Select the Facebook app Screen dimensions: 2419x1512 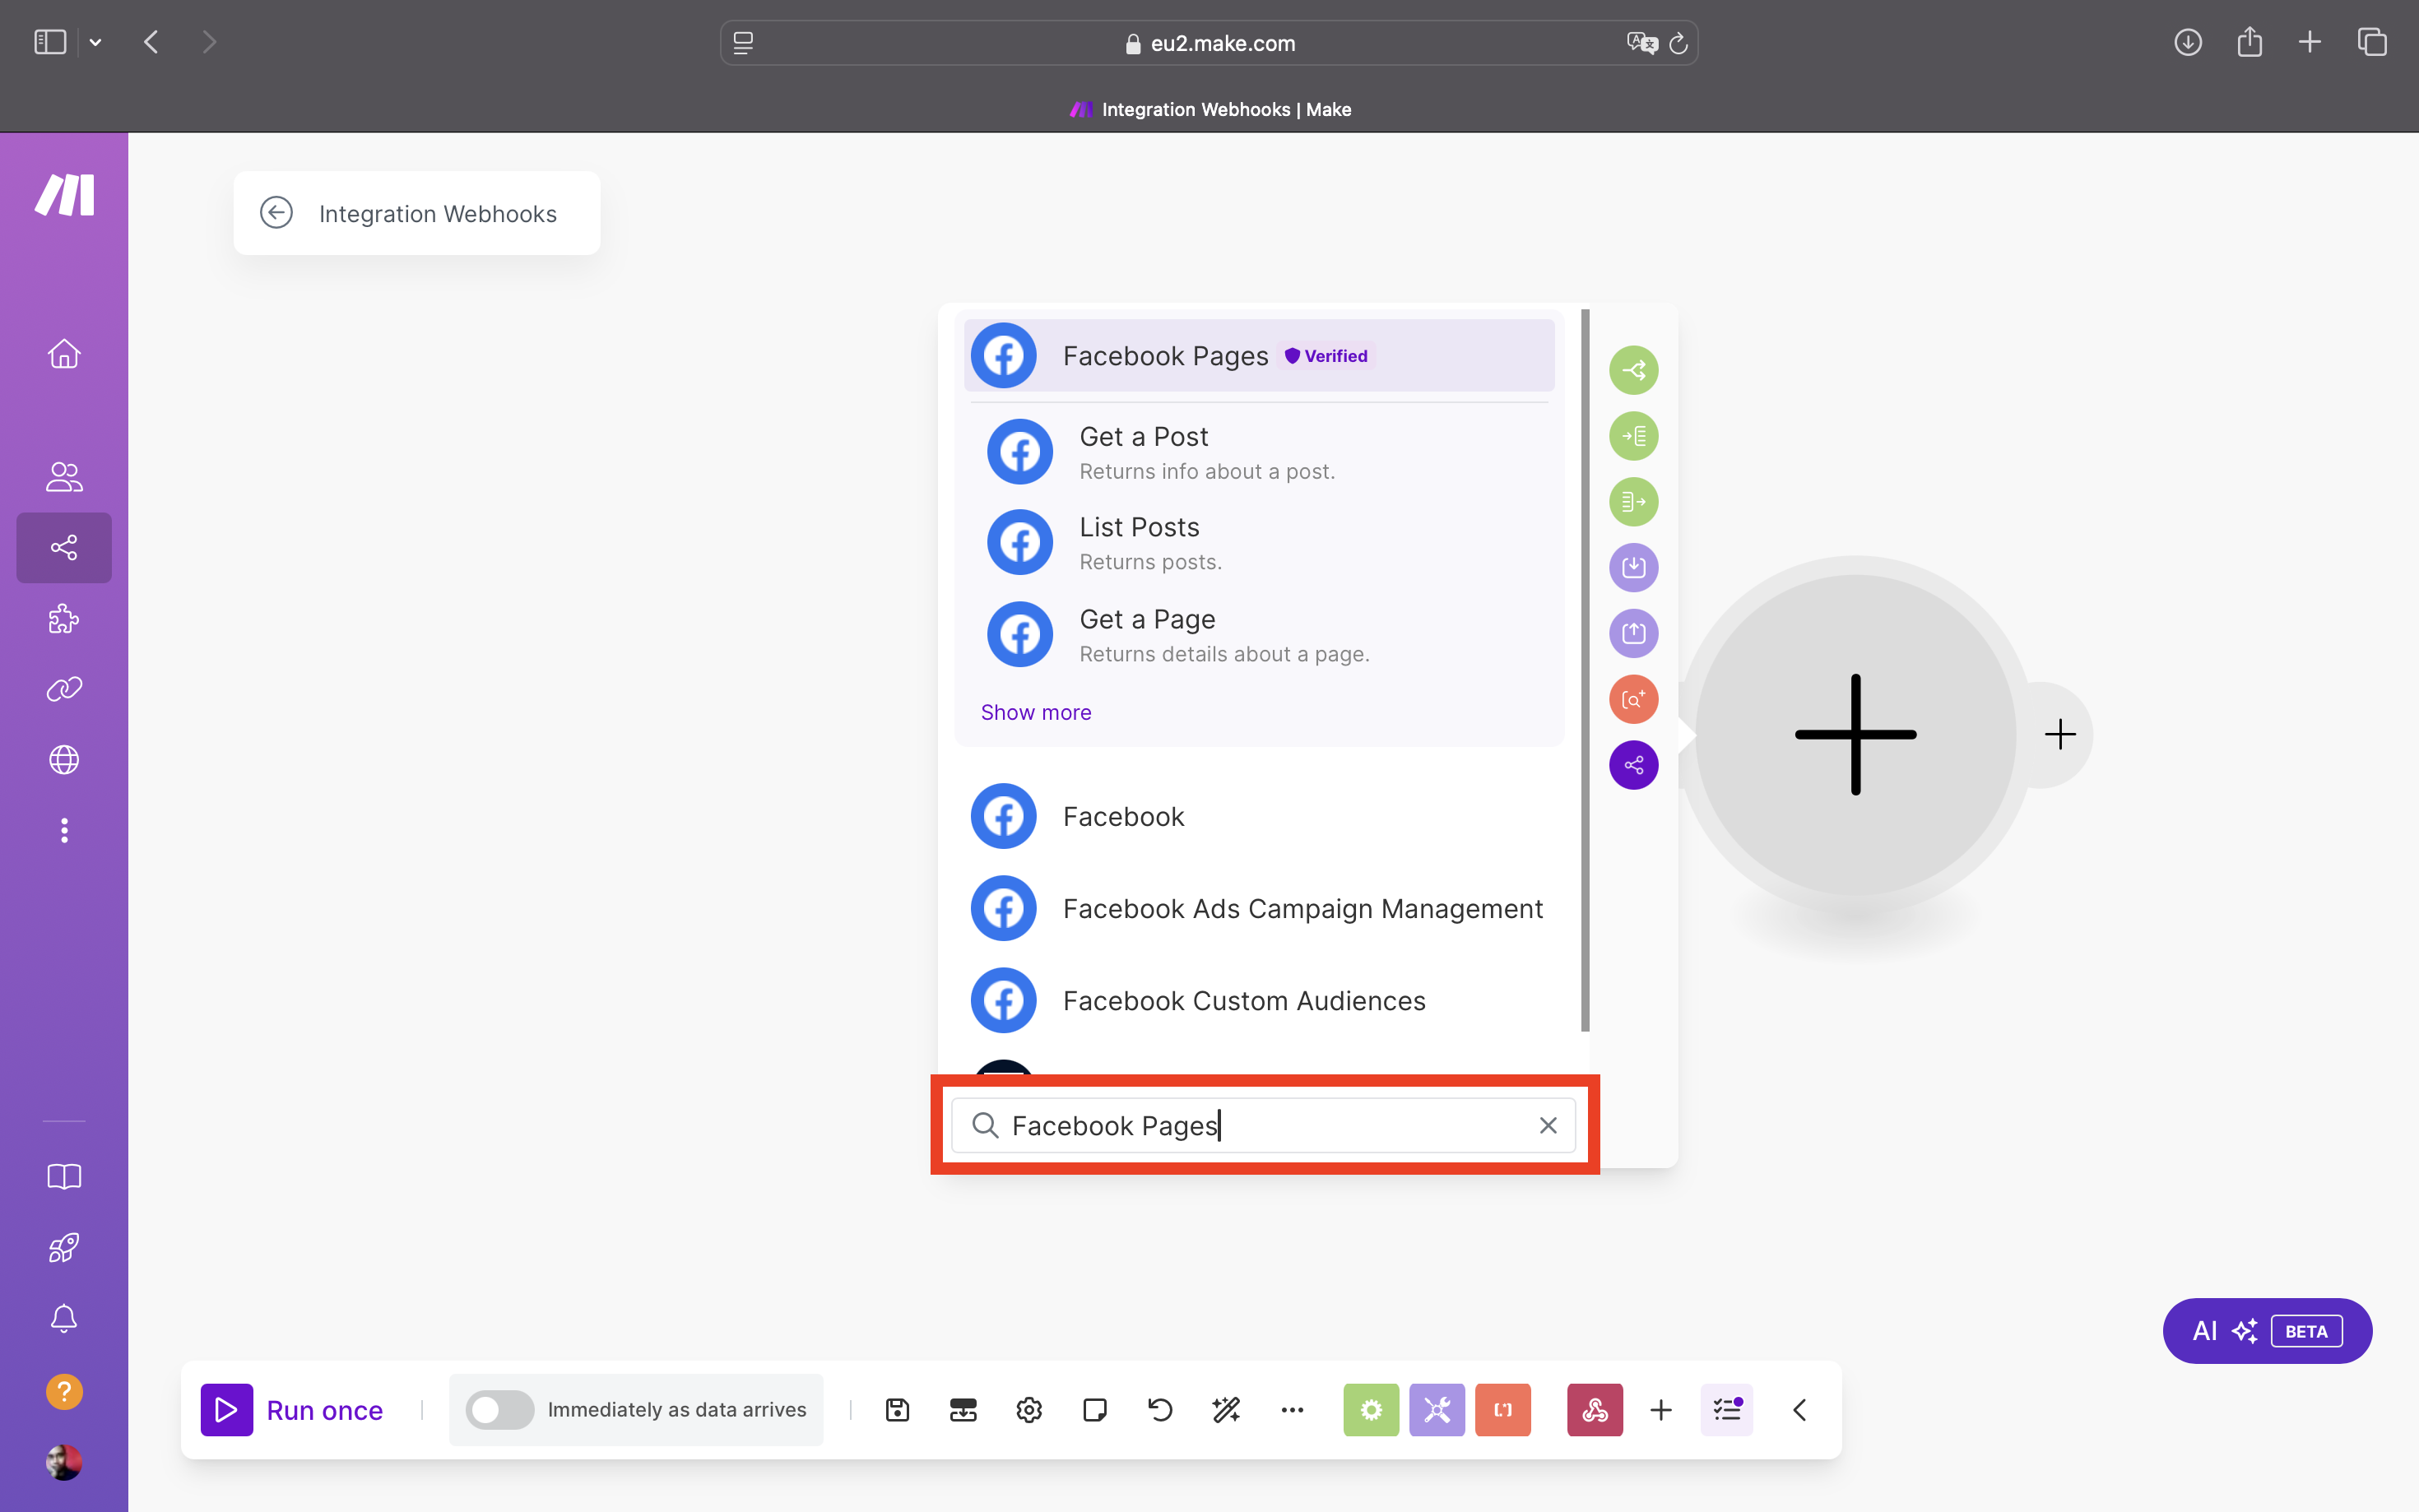coord(1259,816)
